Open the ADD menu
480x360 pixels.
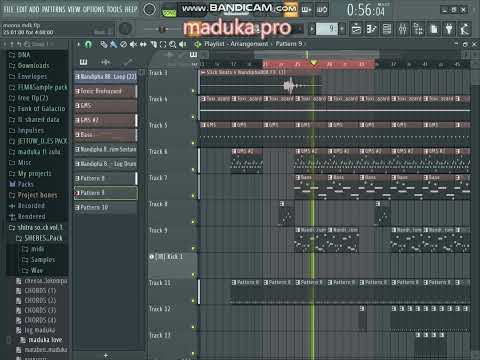pos(34,10)
